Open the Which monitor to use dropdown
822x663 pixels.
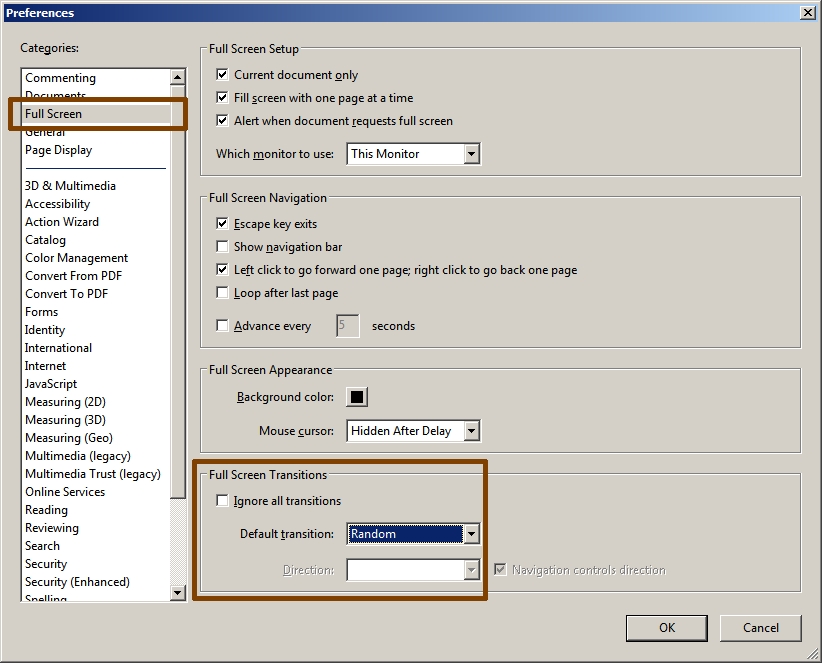(x=413, y=154)
